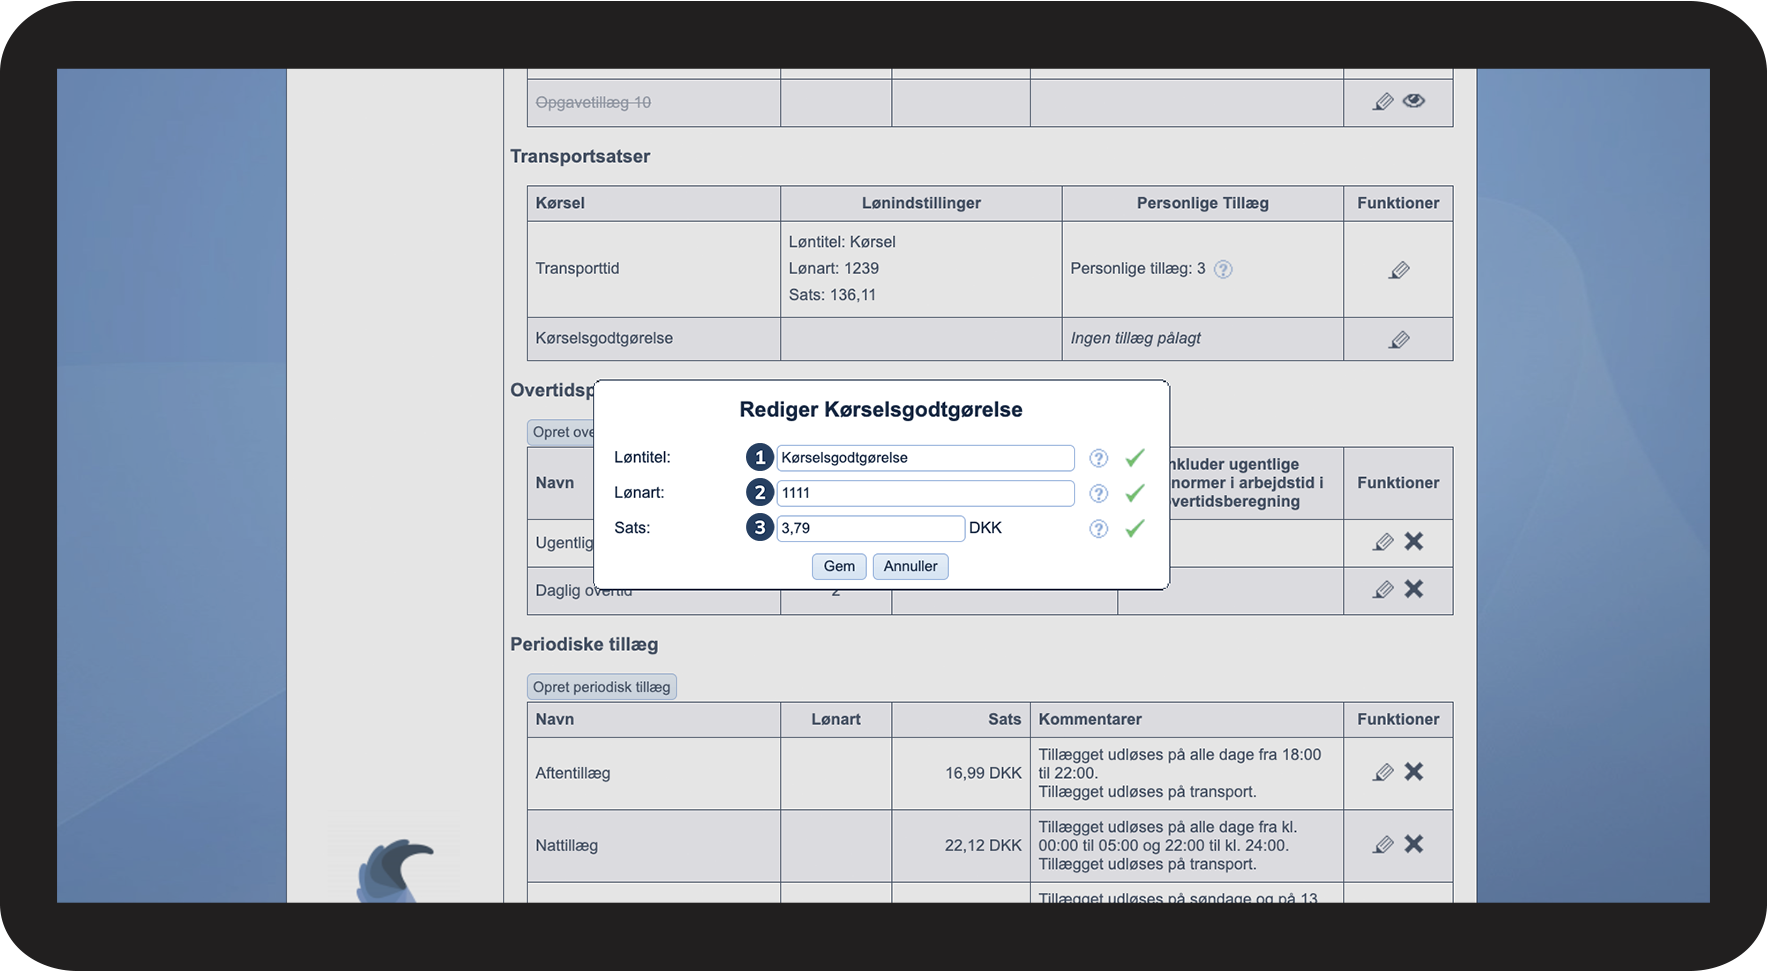This screenshot has height=971, width=1767.
Task: Delete the Daglig overtid row with X icon
Action: (1414, 589)
